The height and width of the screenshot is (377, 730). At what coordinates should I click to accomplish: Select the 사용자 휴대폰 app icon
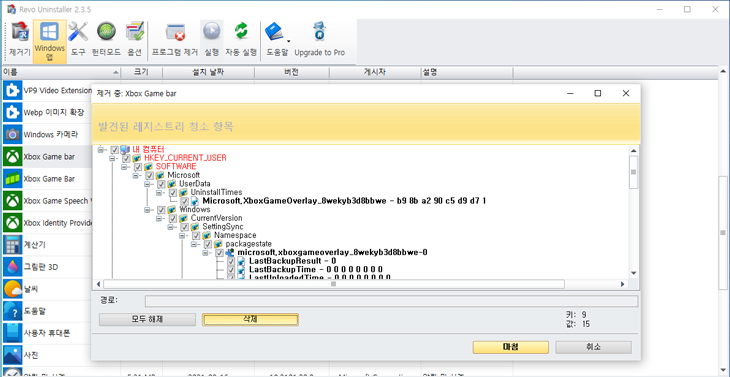point(12,333)
